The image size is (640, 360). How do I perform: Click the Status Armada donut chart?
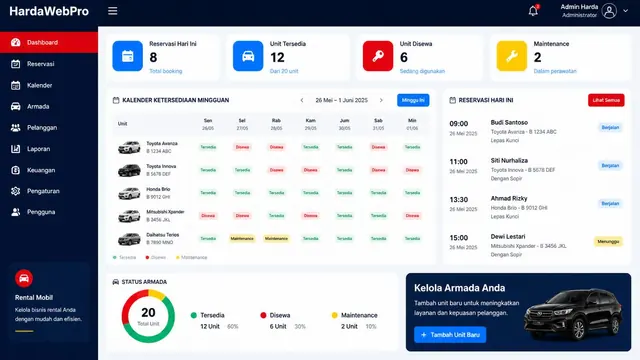tap(148, 316)
